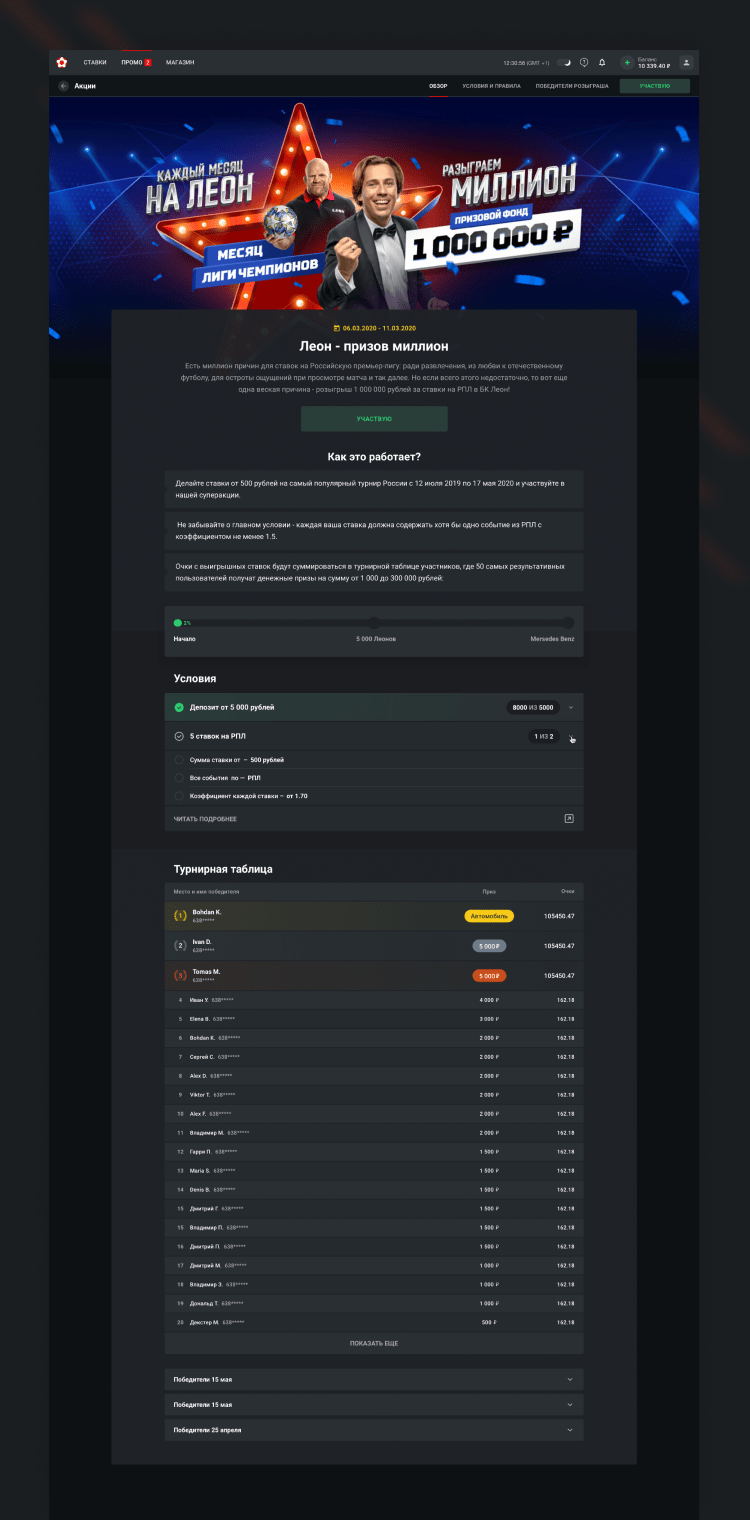Click the green plus deposit icon
750x1520 pixels.
pos(627,62)
